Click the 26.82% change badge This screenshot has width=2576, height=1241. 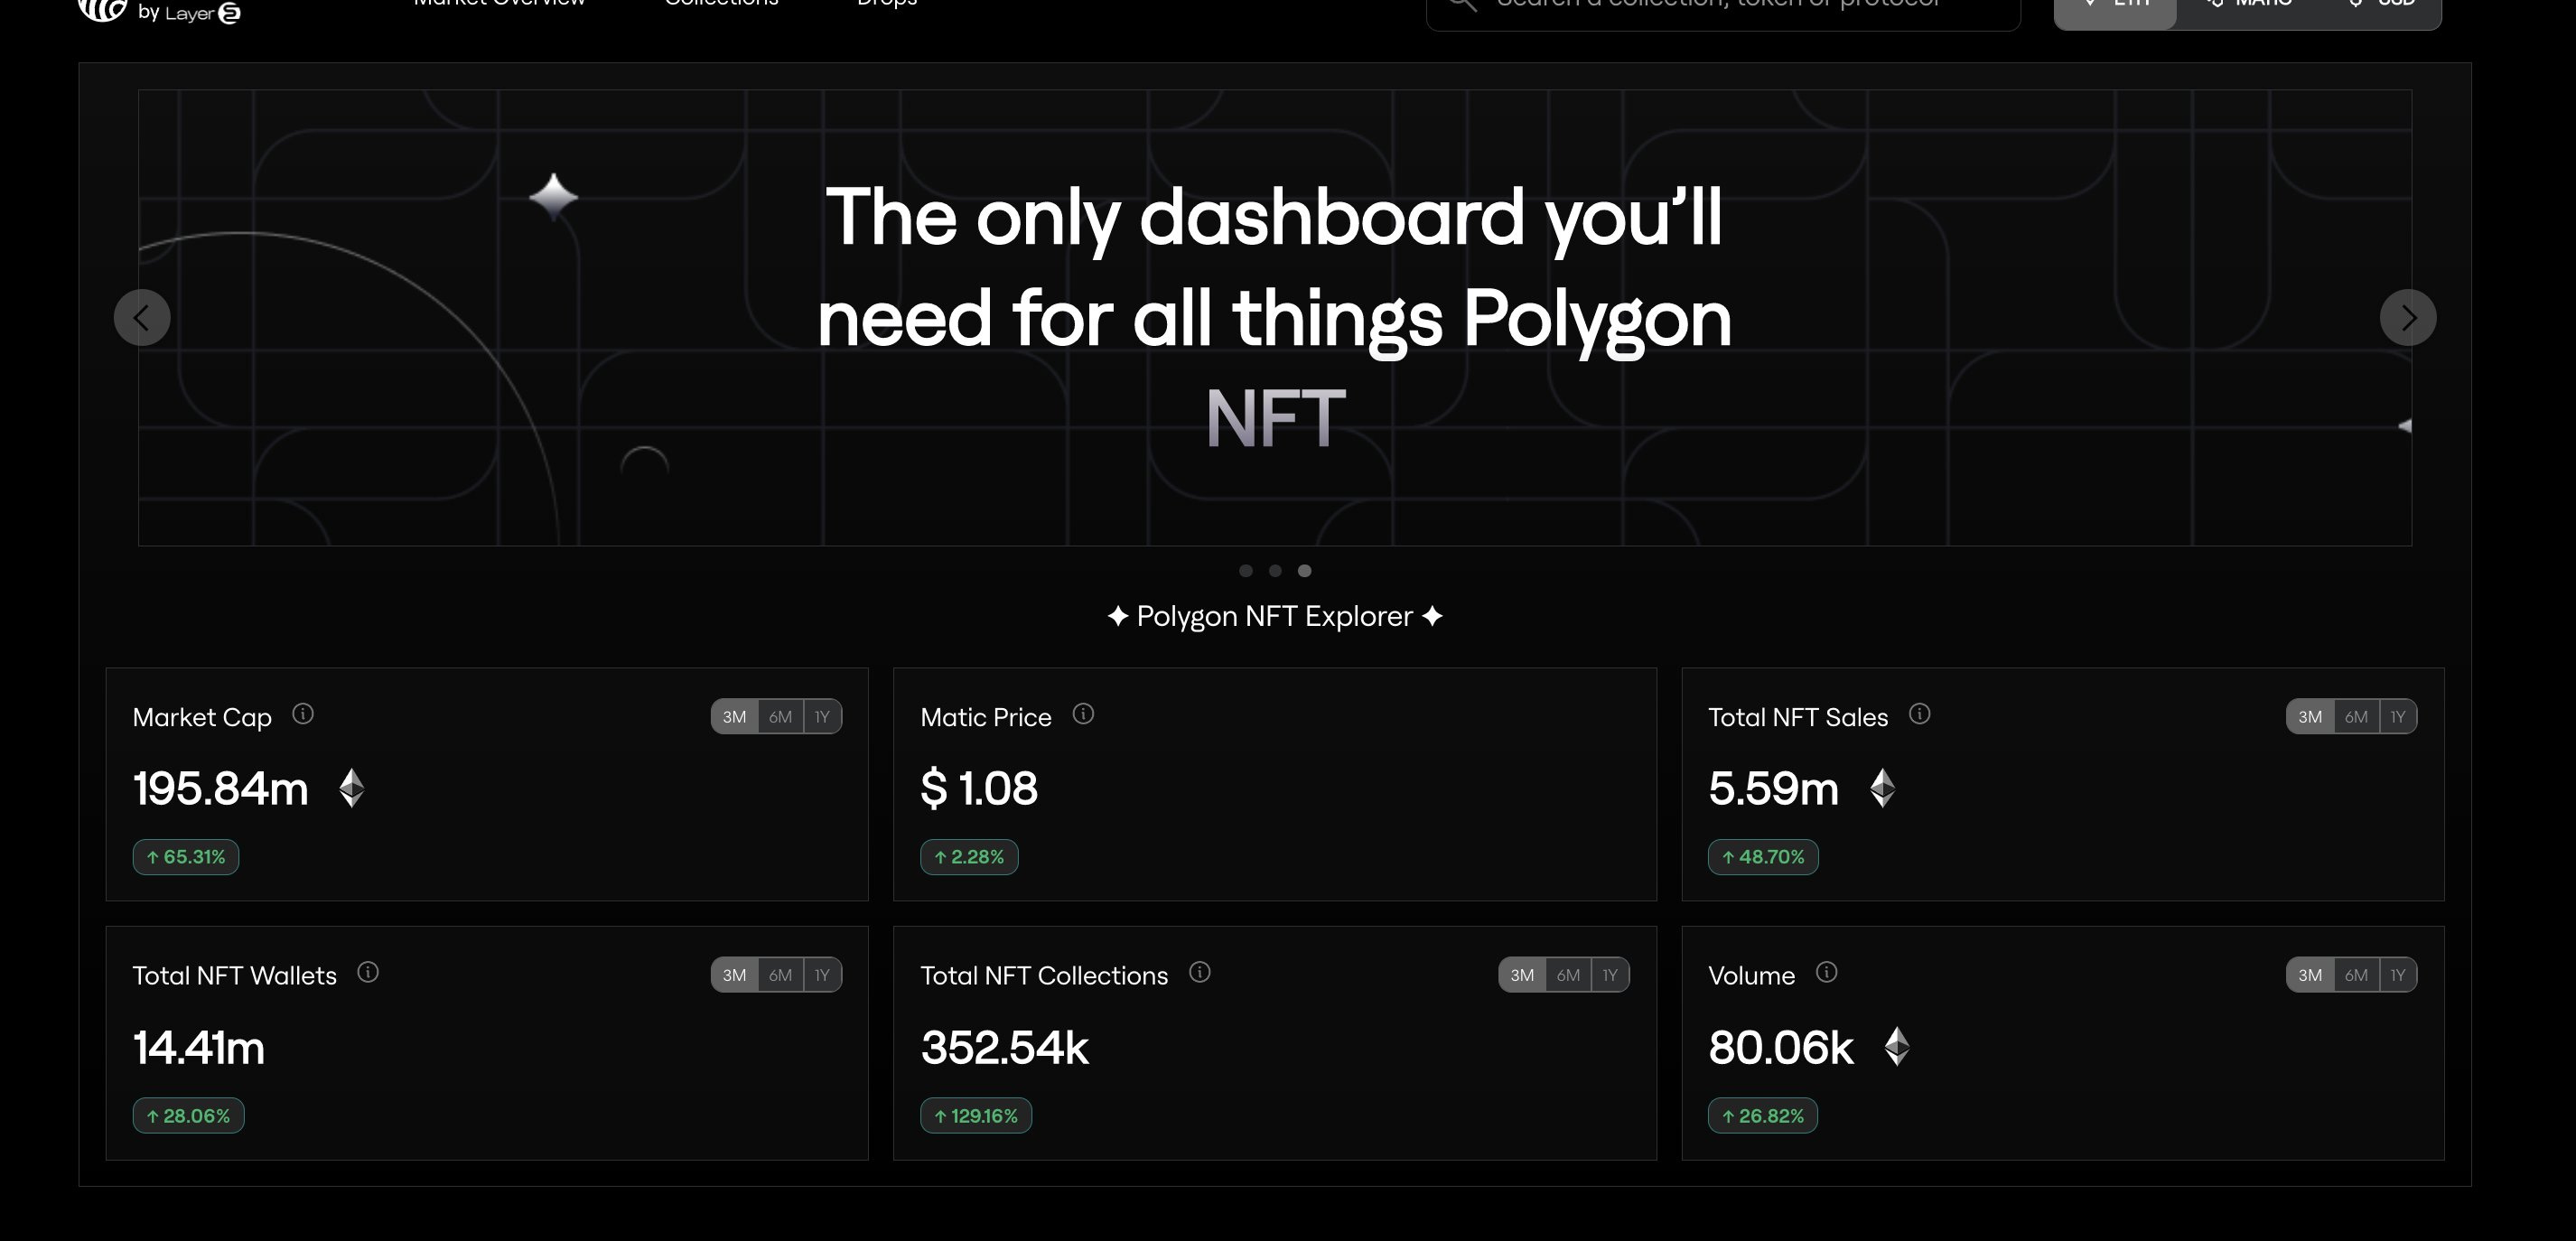point(1763,1116)
